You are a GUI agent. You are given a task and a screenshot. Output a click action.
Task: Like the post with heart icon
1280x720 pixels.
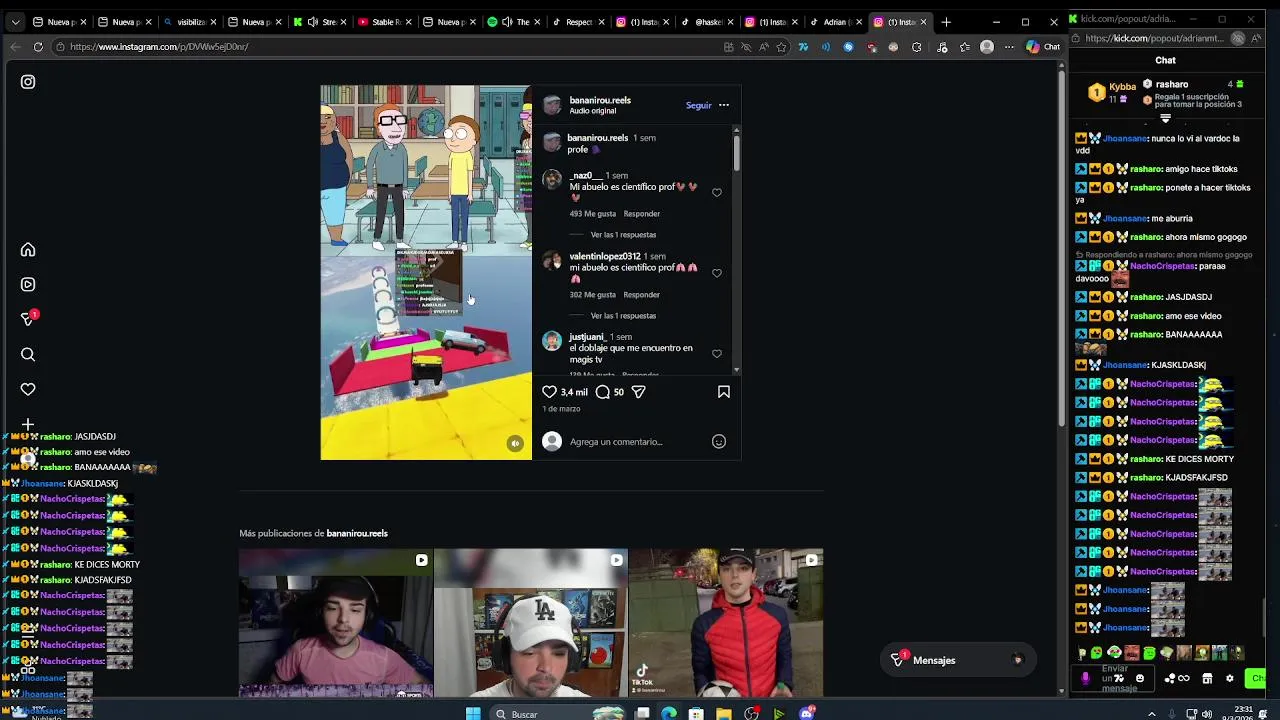[549, 392]
